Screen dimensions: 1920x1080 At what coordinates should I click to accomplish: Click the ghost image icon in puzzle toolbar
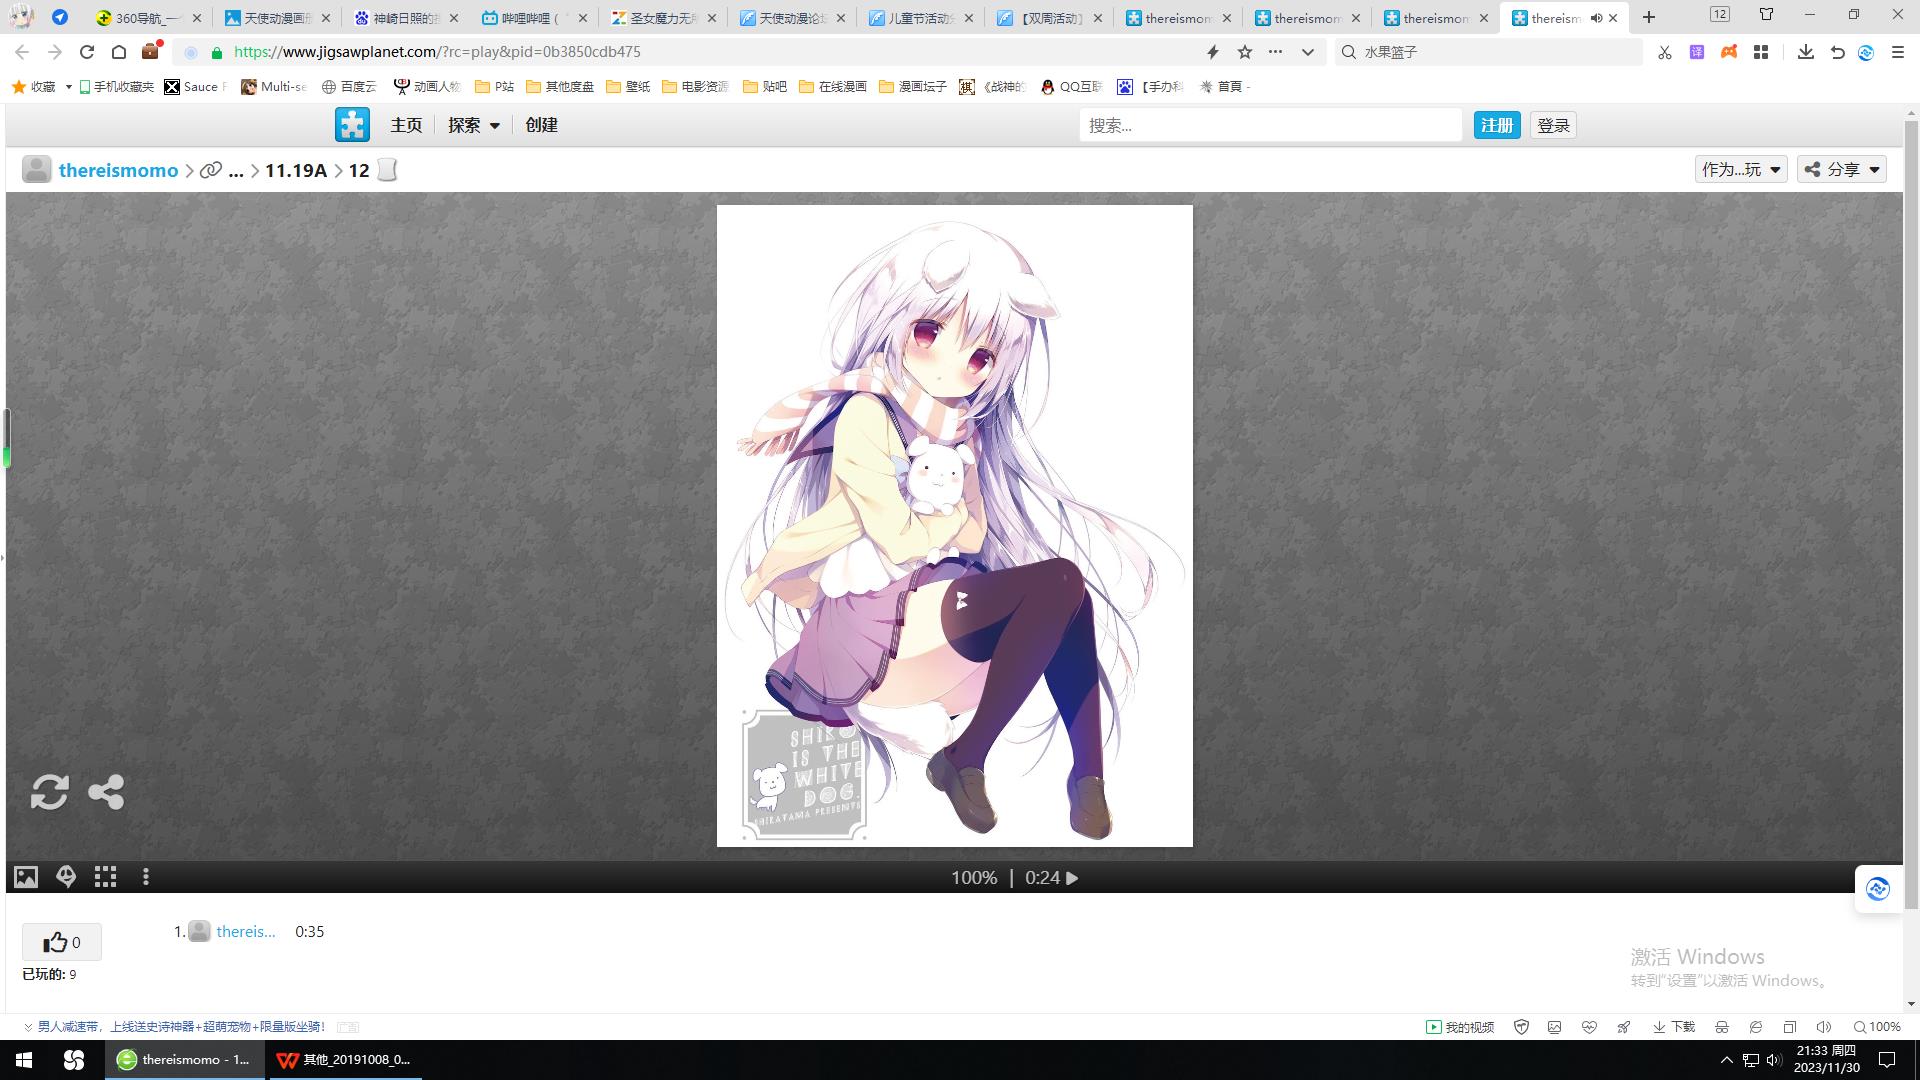66,877
